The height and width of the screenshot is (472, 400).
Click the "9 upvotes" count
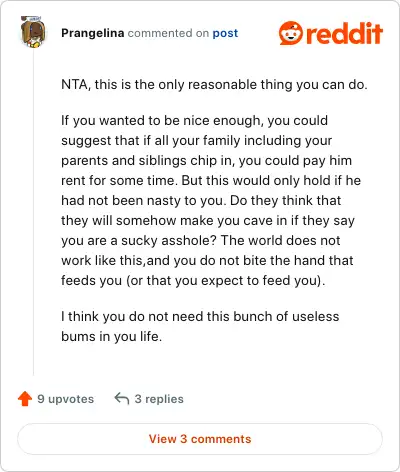[x=66, y=399]
